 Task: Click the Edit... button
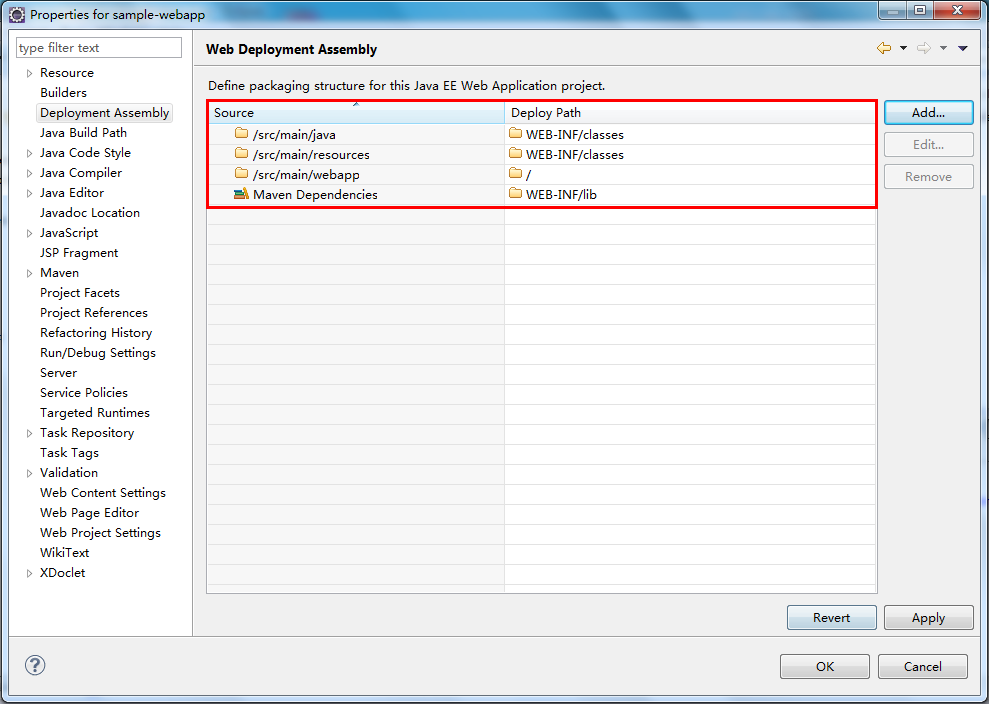click(928, 144)
